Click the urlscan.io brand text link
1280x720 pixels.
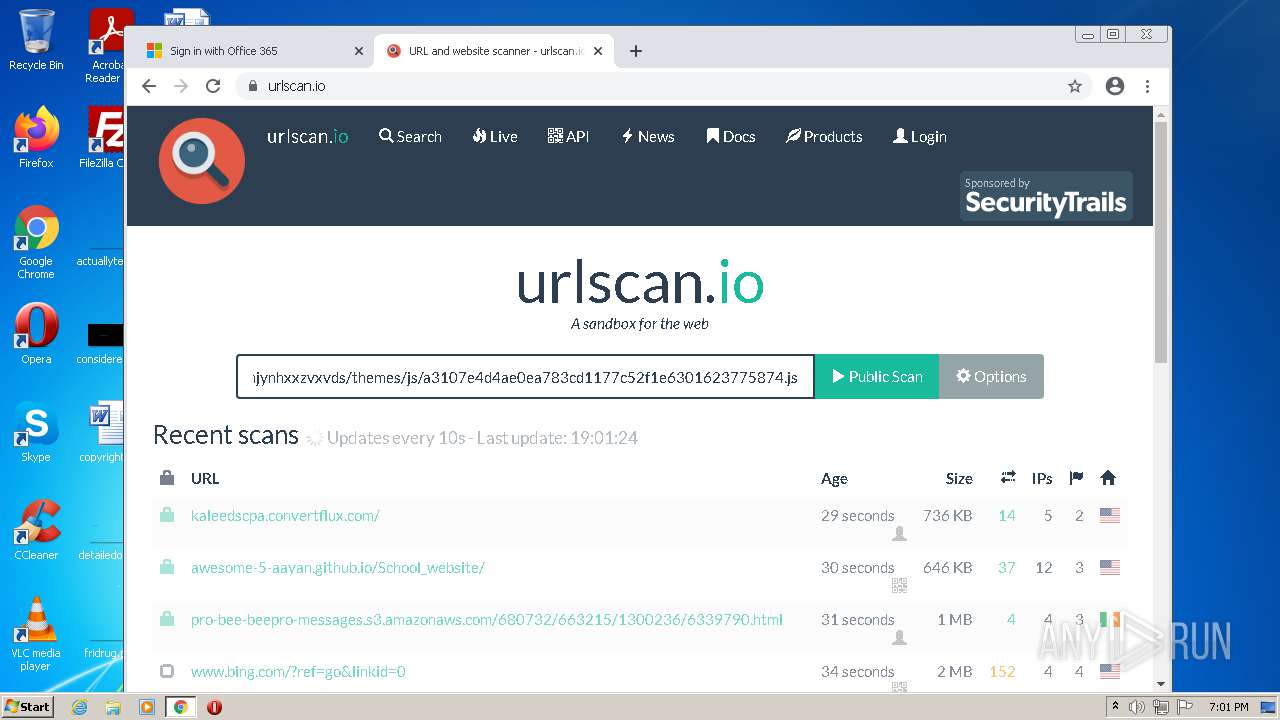tap(308, 136)
